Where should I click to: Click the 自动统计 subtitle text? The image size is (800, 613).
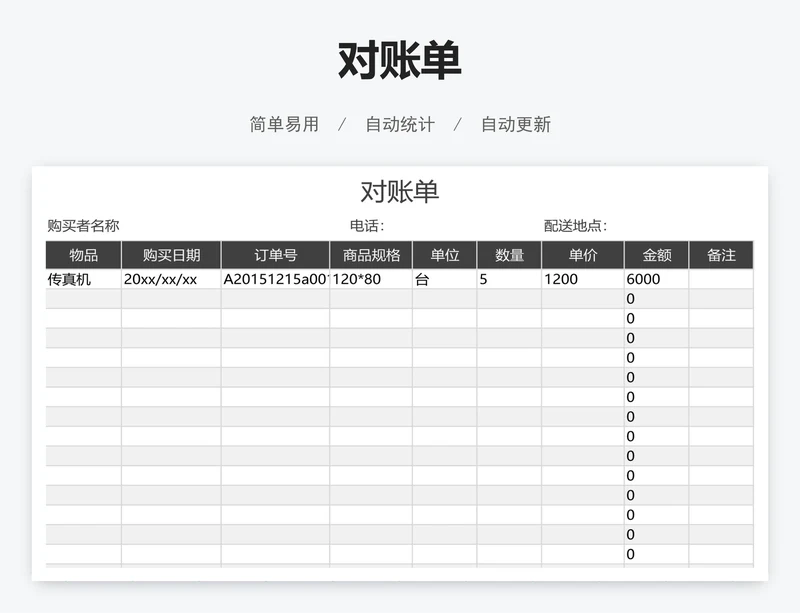click(400, 124)
